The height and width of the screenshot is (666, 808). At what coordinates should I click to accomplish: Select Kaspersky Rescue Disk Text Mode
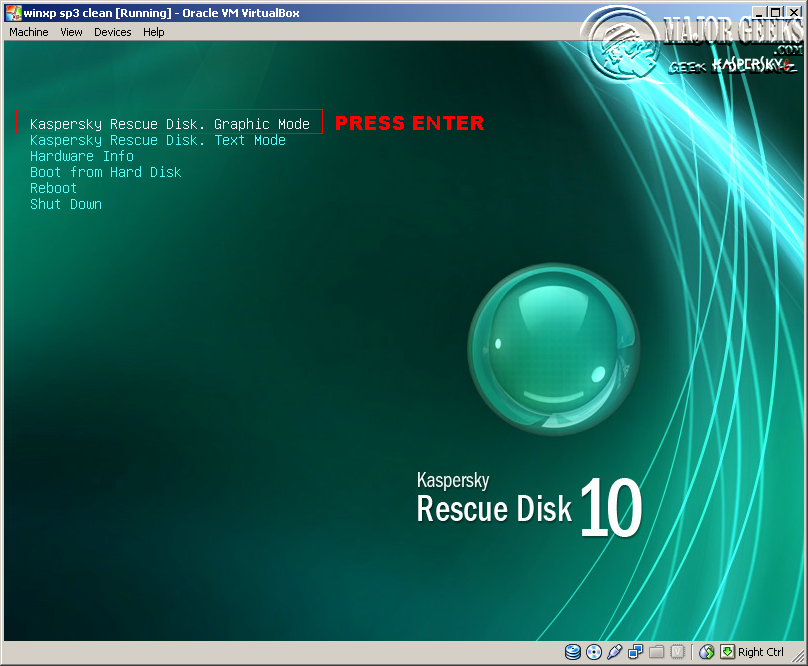pos(155,140)
